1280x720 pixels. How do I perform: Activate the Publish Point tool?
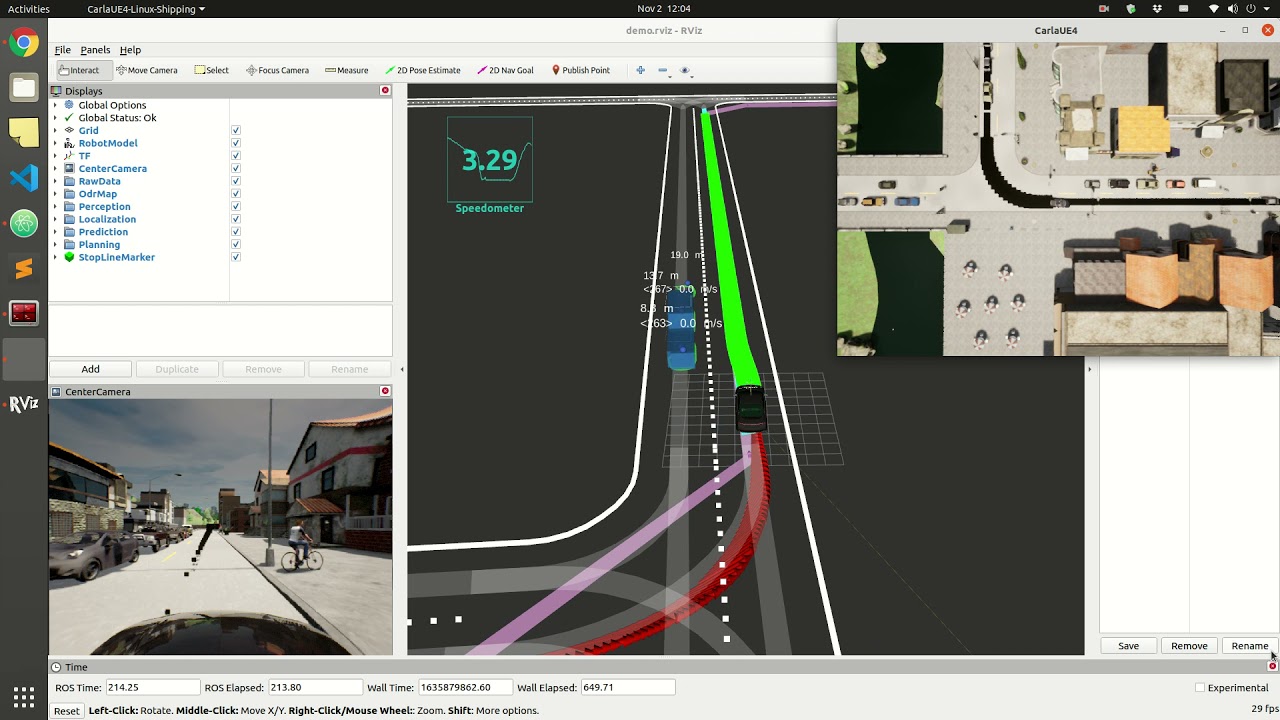point(581,70)
